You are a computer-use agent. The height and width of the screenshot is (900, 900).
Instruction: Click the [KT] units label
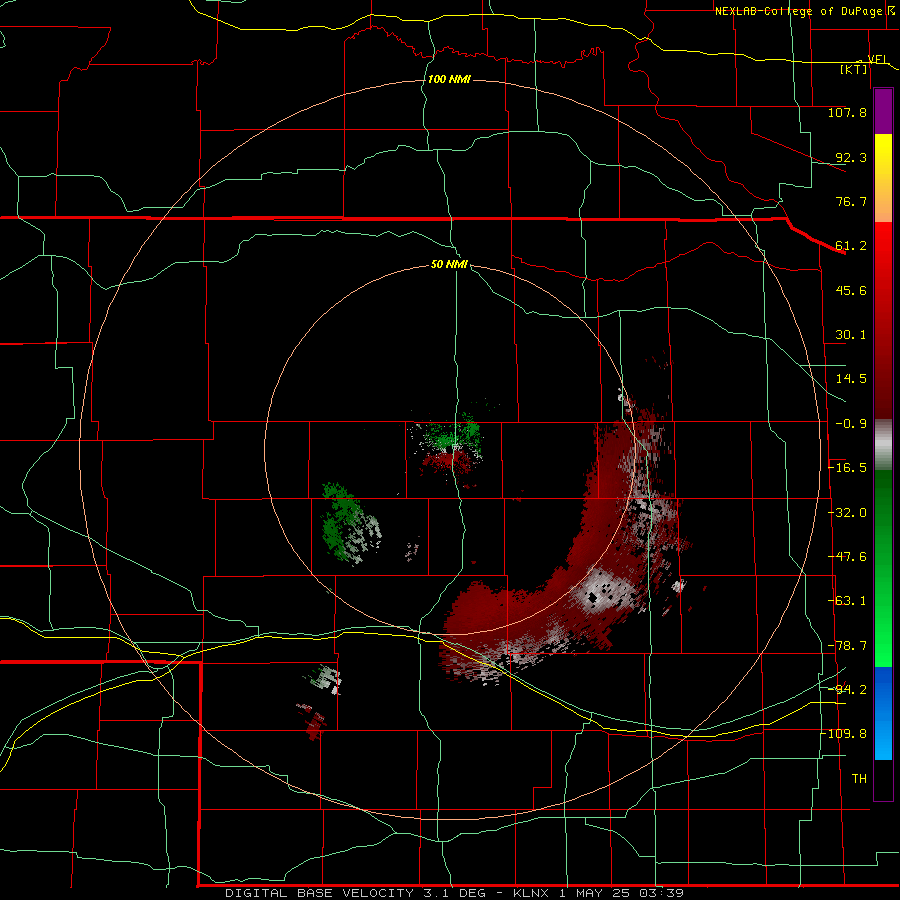click(x=853, y=69)
